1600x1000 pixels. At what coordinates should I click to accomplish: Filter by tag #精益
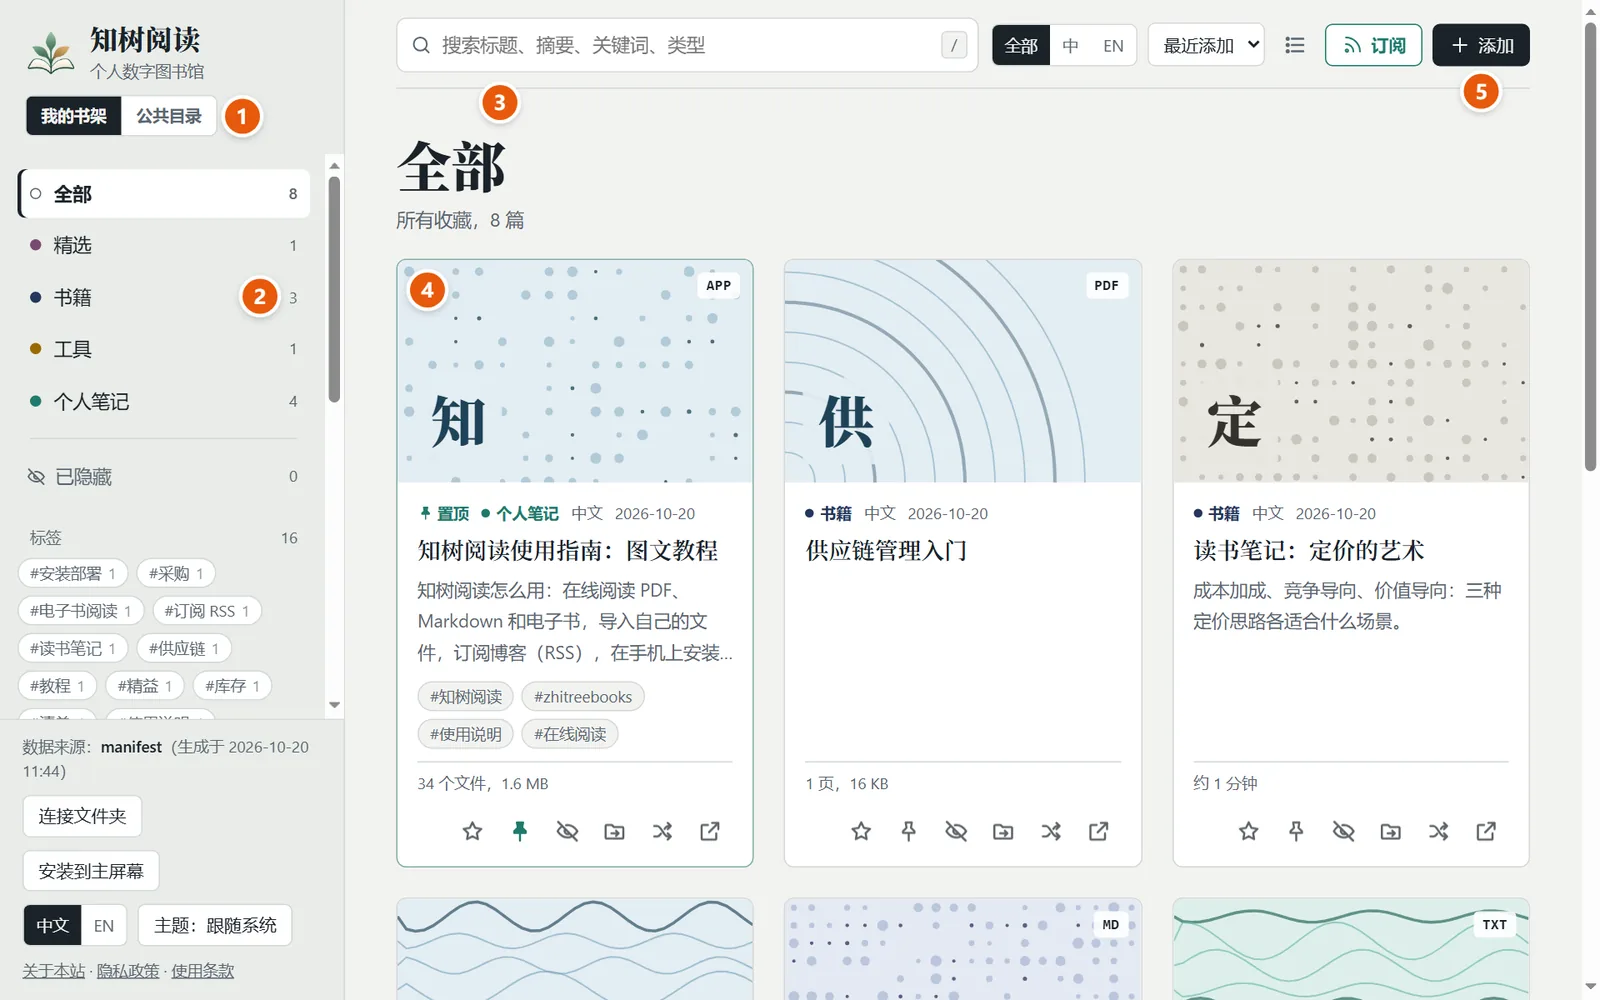tap(145, 686)
